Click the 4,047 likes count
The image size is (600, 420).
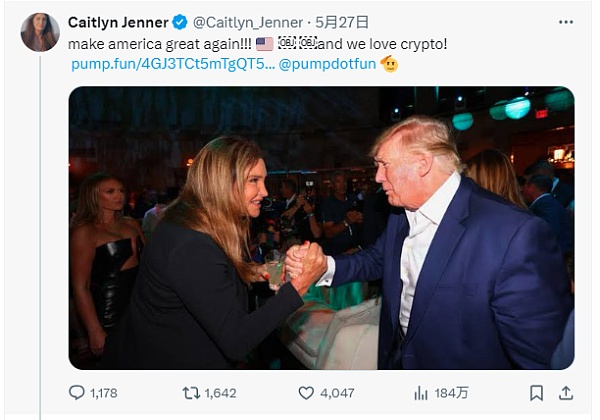point(337,393)
